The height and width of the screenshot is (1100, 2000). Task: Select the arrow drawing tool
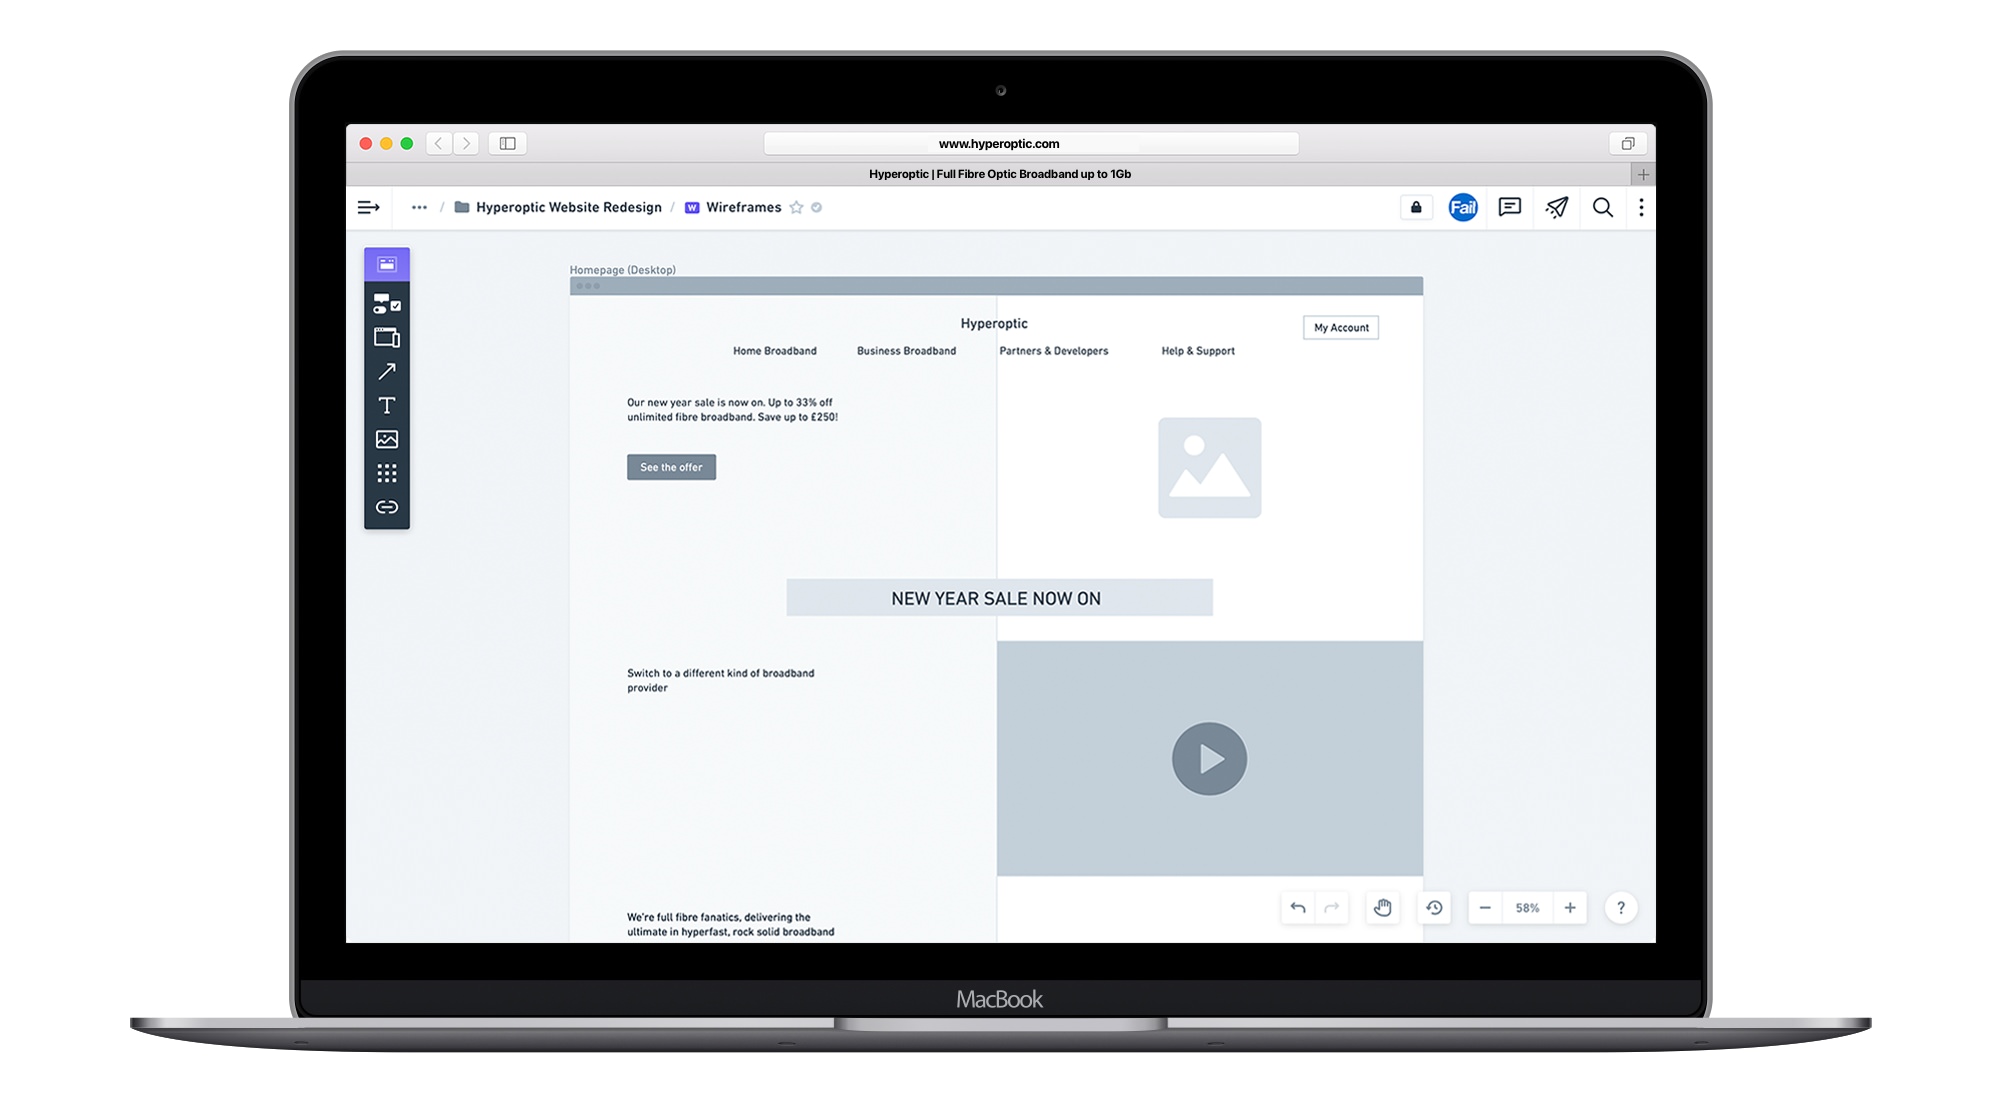(387, 371)
